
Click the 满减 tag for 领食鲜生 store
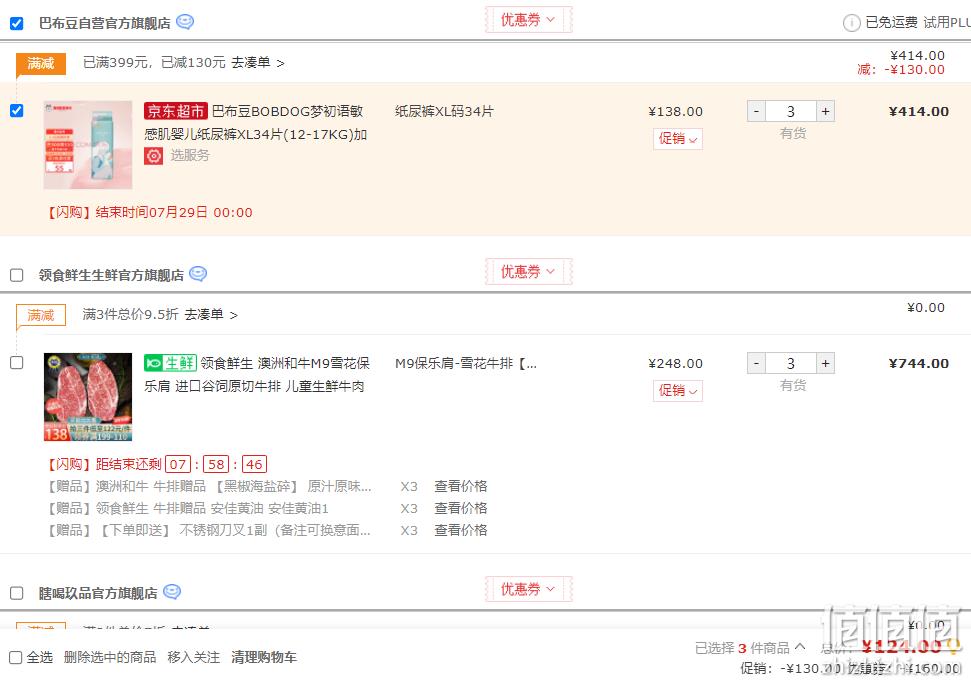[x=40, y=315]
